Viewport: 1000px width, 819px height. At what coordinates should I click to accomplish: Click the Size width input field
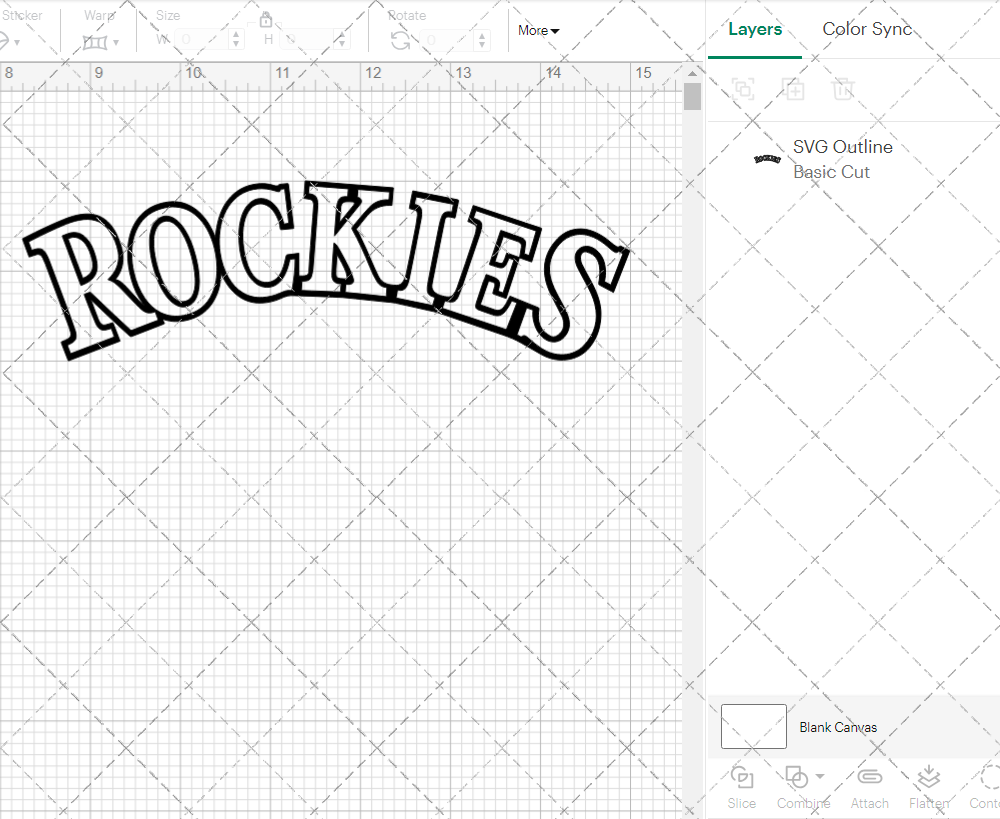pos(203,40)
